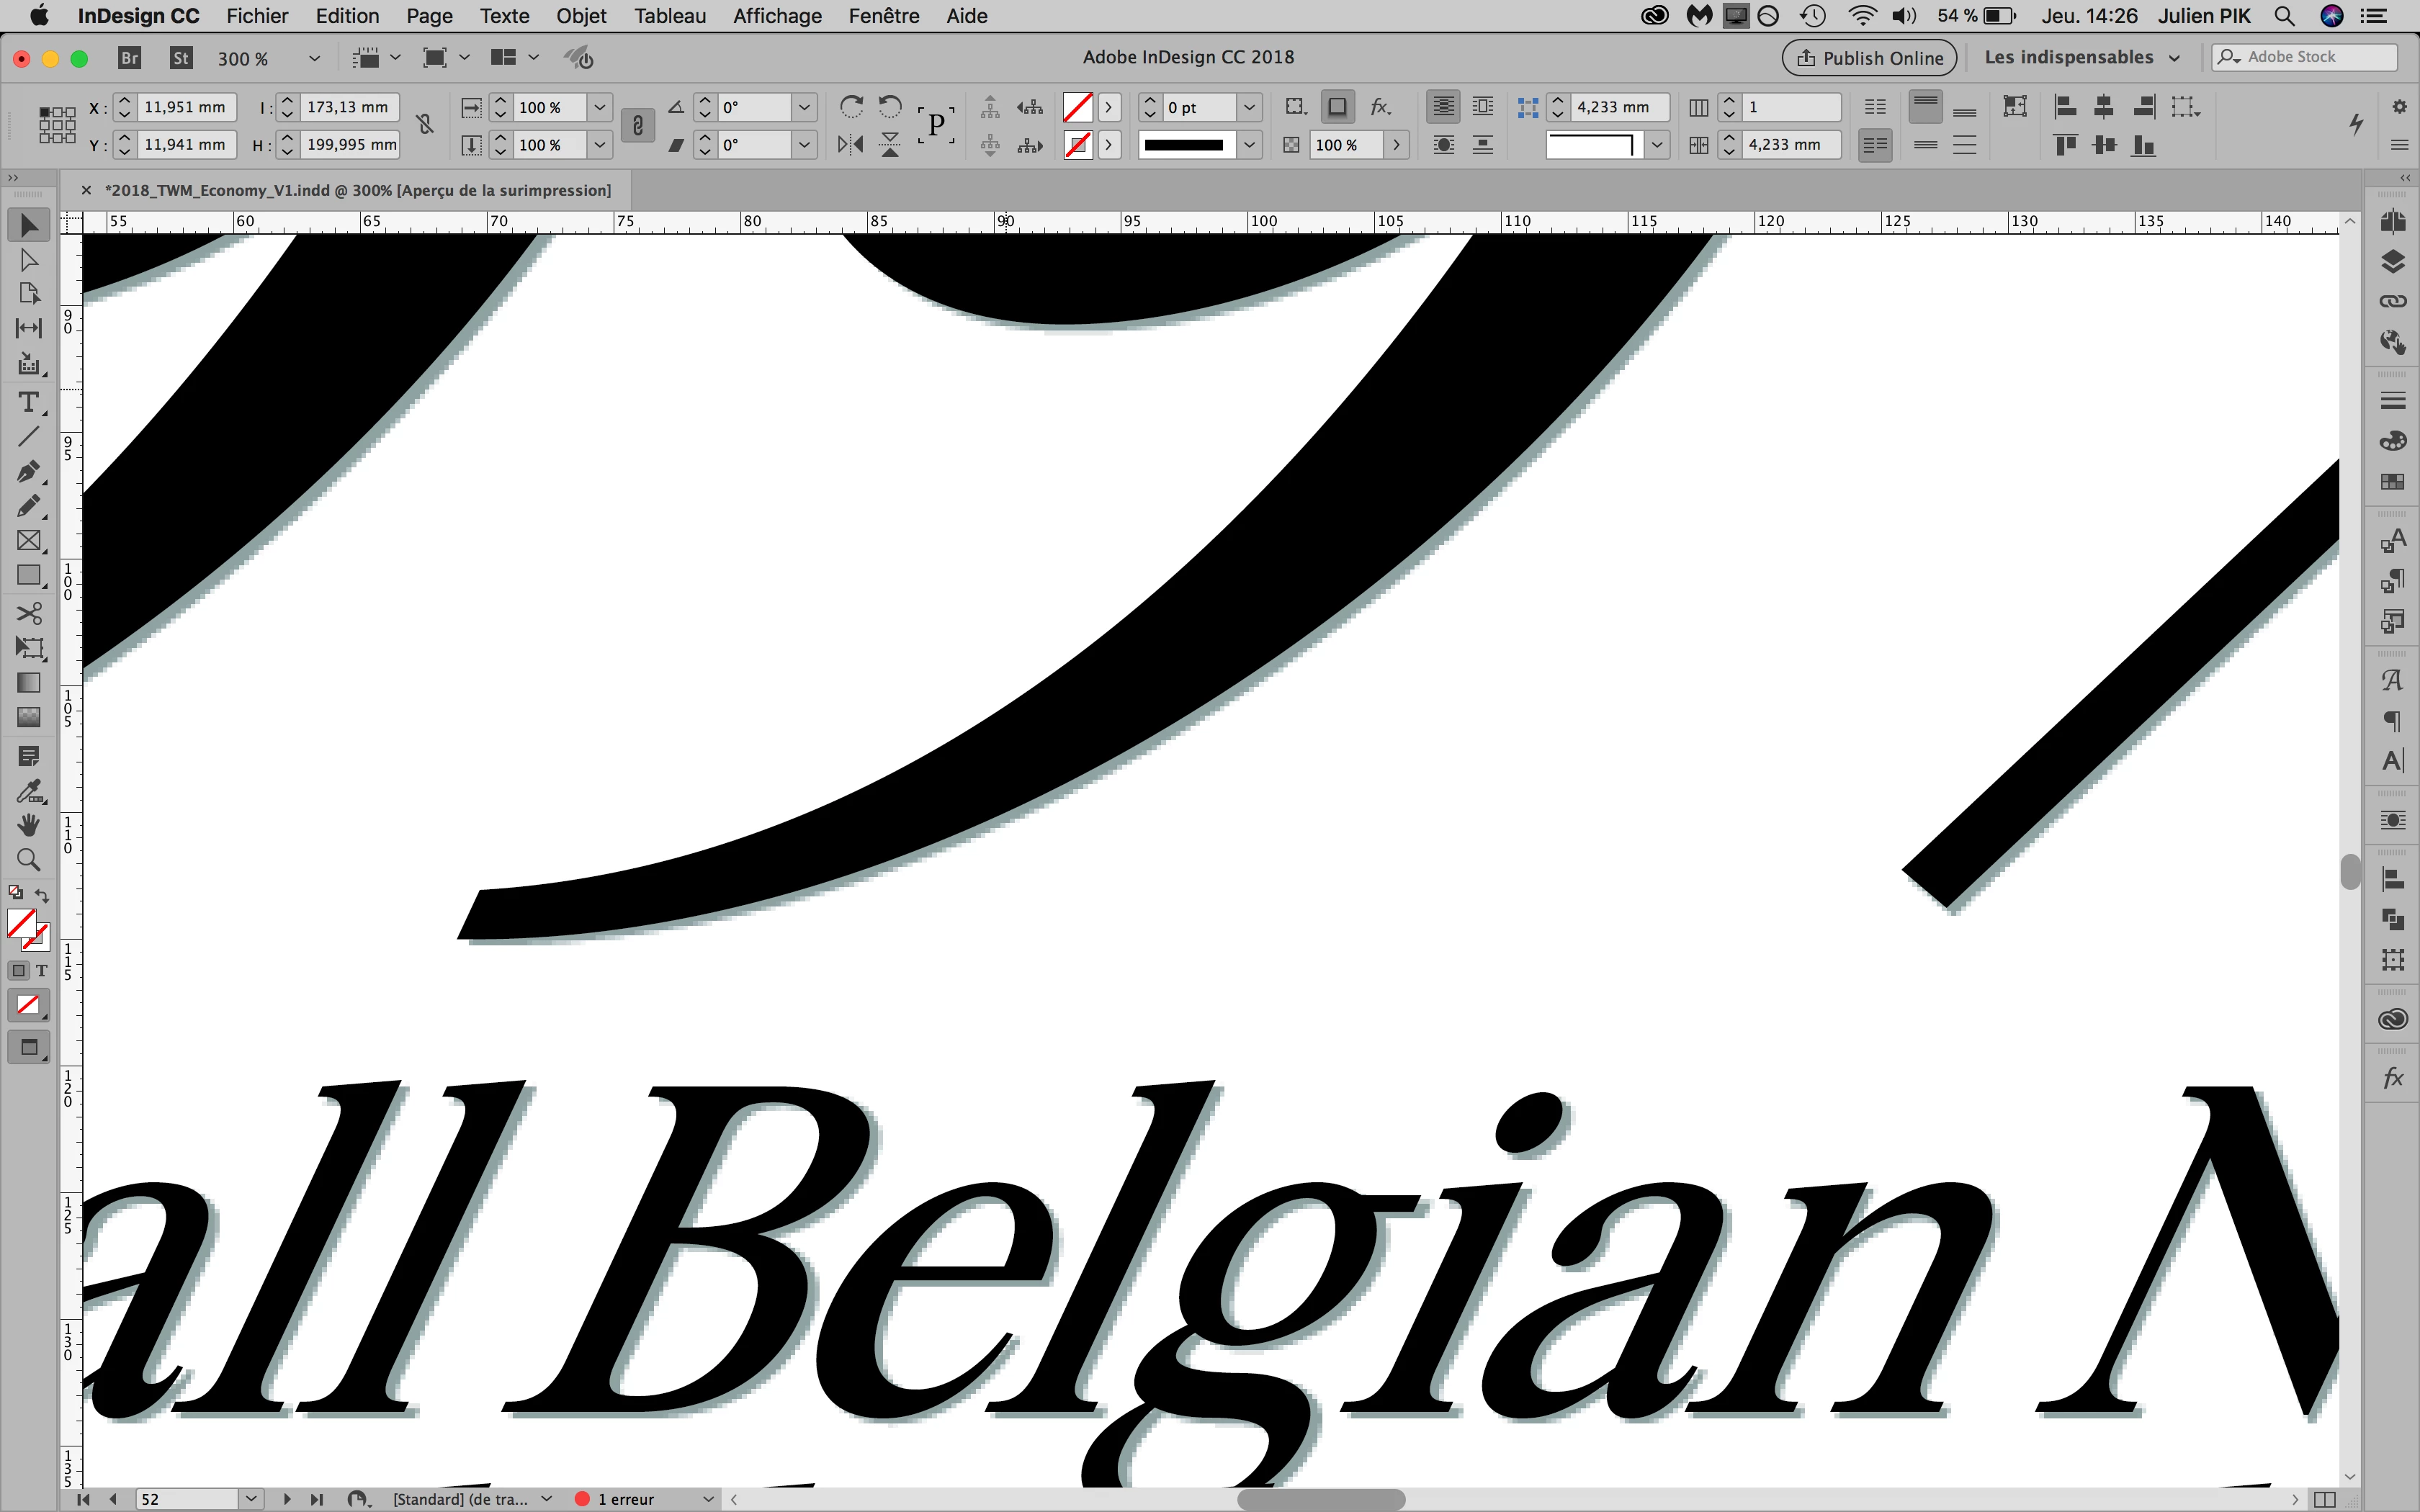Viewport: 2420px width, 1512px height.
Task: Select the Type tool
Action: point(28,402)
